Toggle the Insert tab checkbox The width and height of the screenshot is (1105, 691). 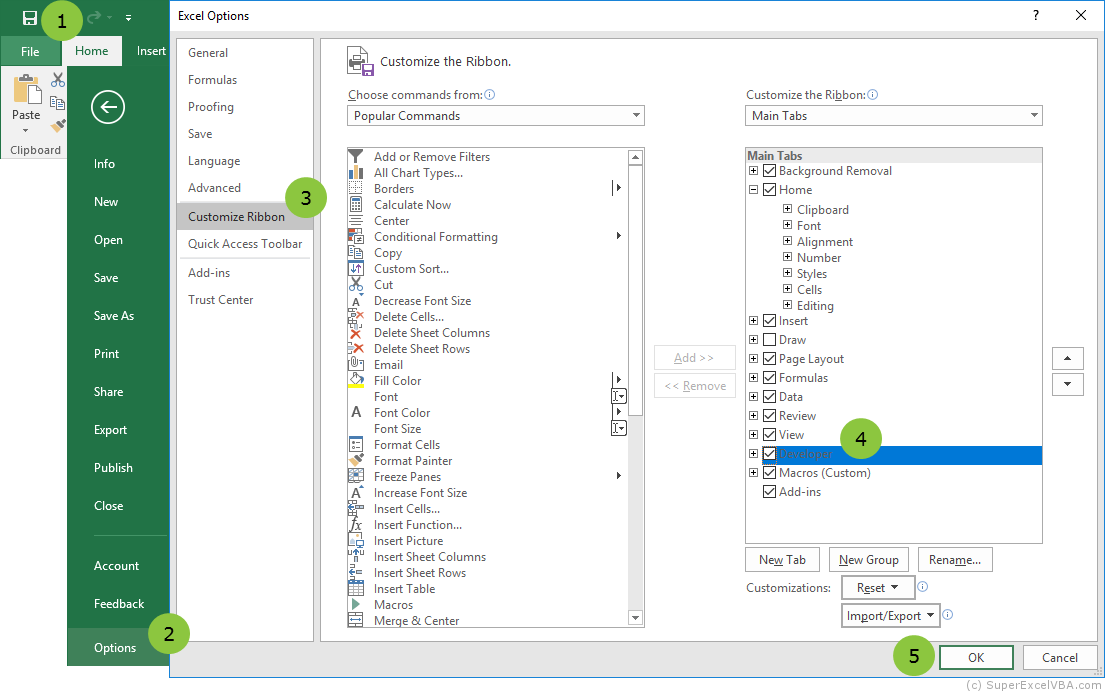coord(770,320)
